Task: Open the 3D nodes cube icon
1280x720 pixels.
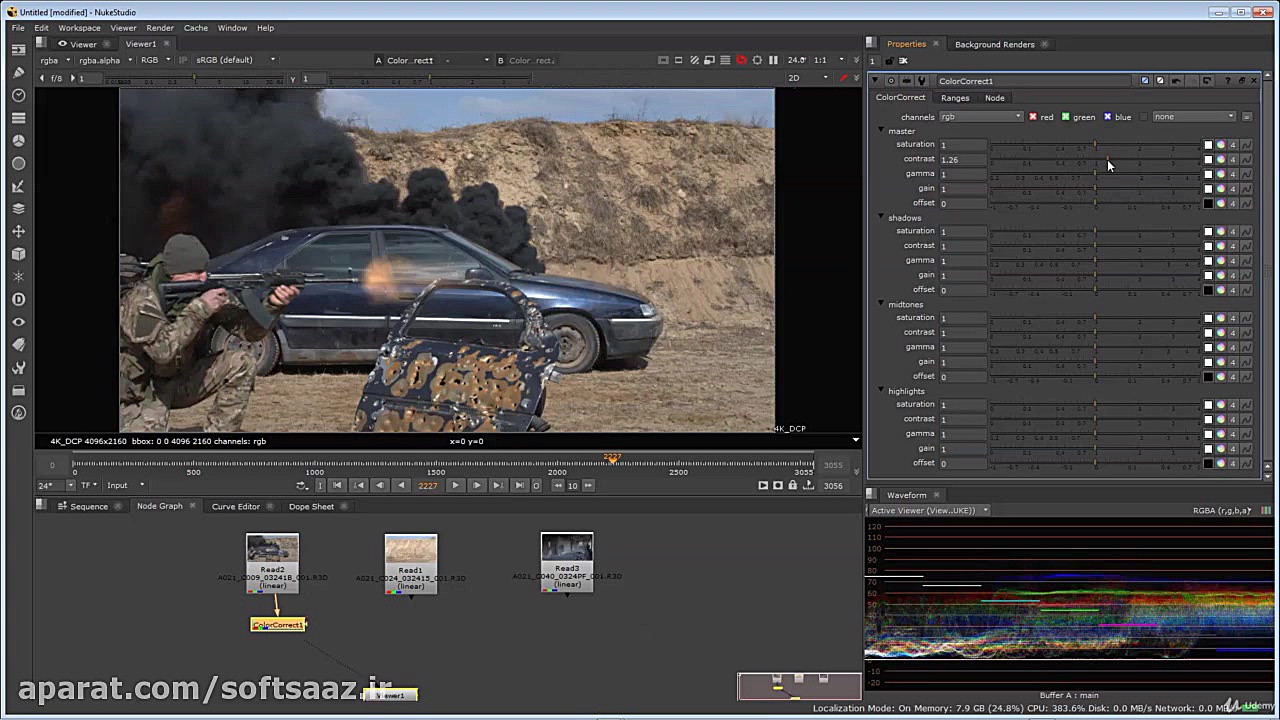Action: (x=18, y=254)
